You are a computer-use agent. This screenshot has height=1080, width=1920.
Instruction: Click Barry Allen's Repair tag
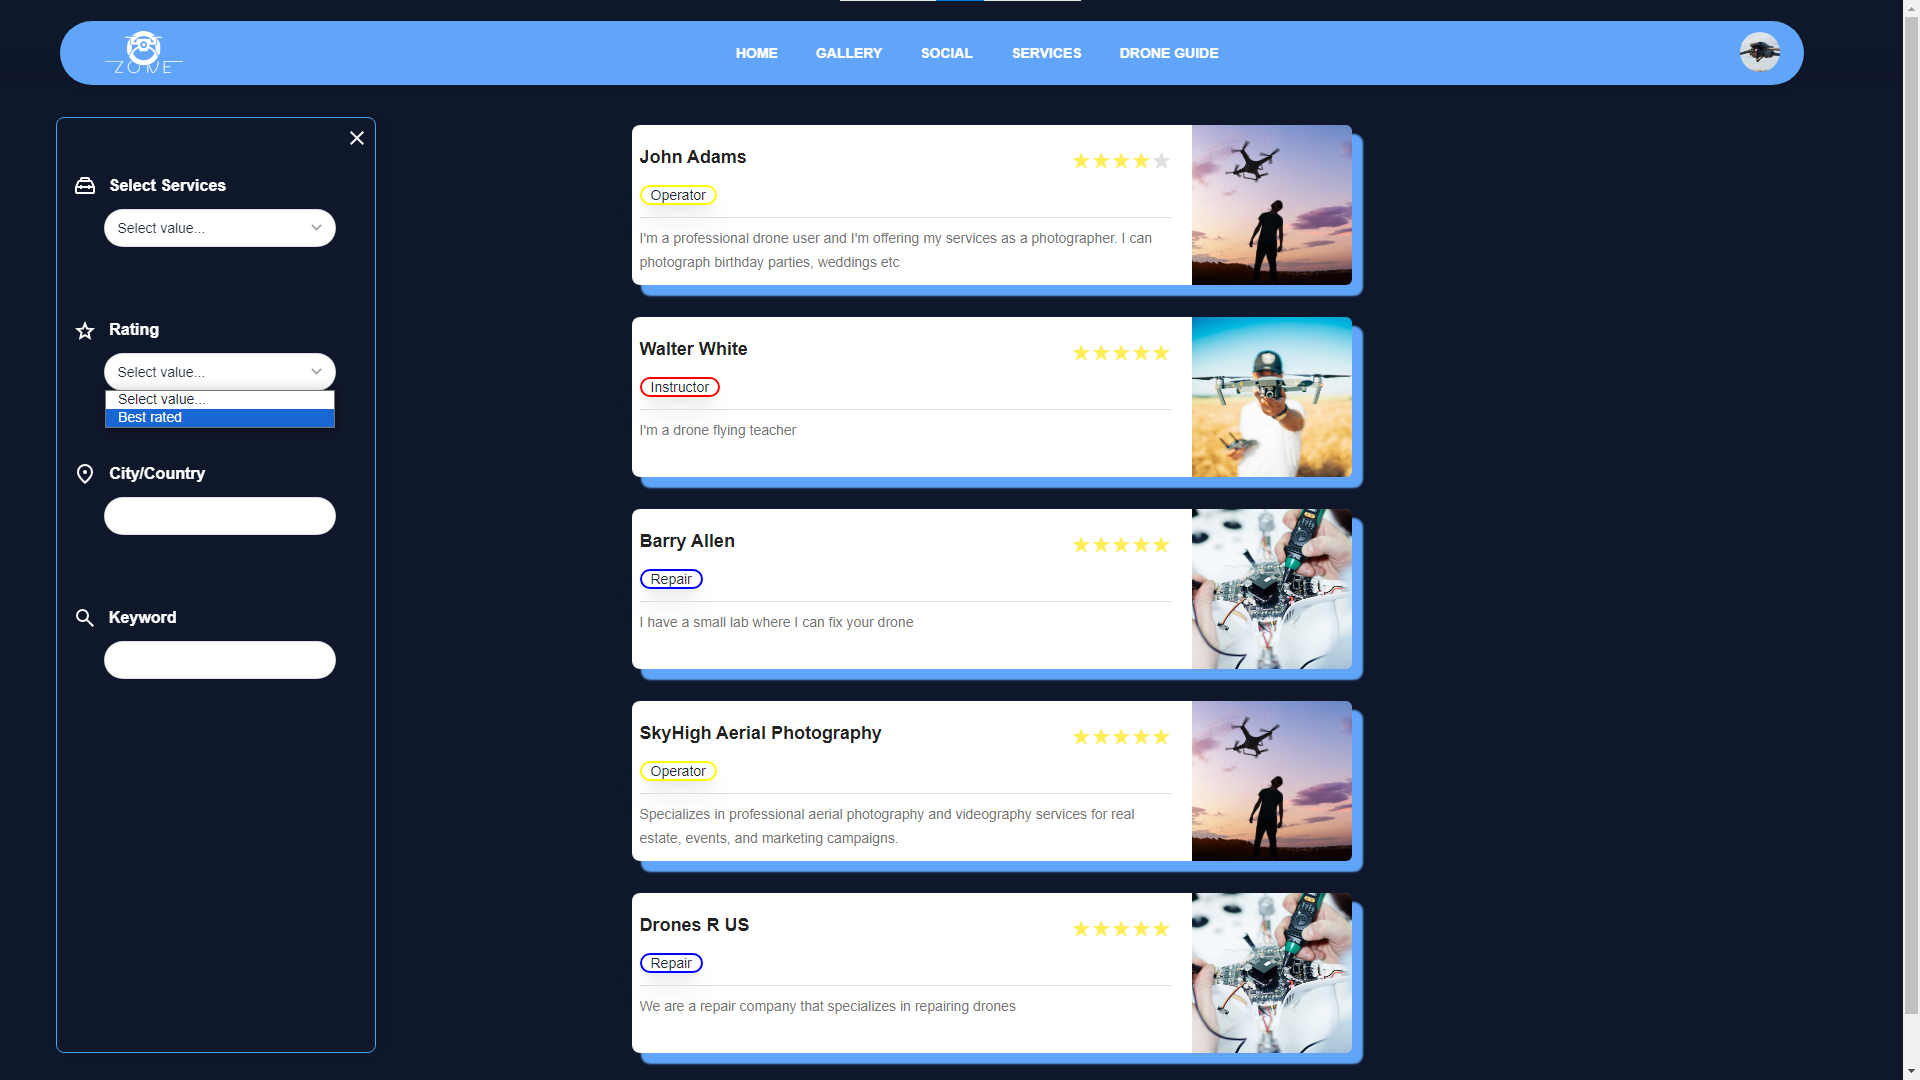click(x=671, y=580)
